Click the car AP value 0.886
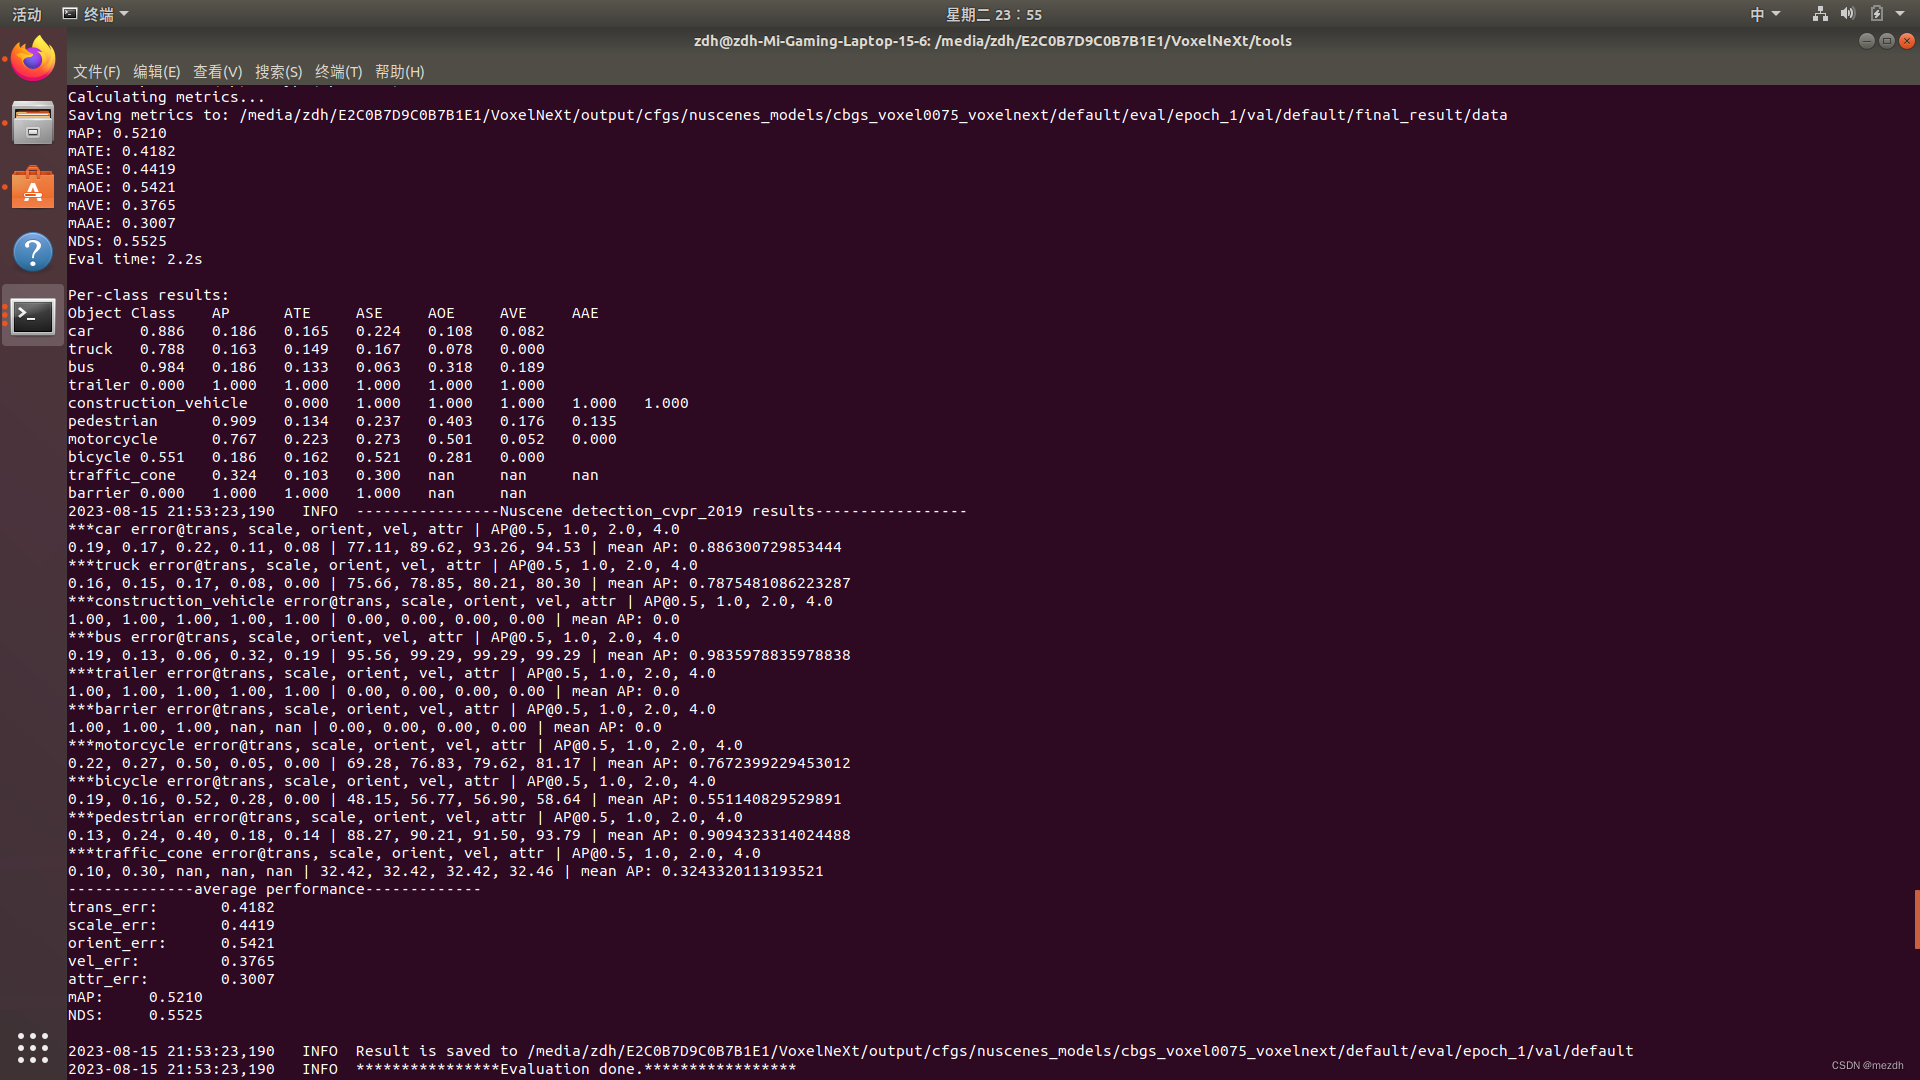The image size is (1920, 1080). click(162, 331)
